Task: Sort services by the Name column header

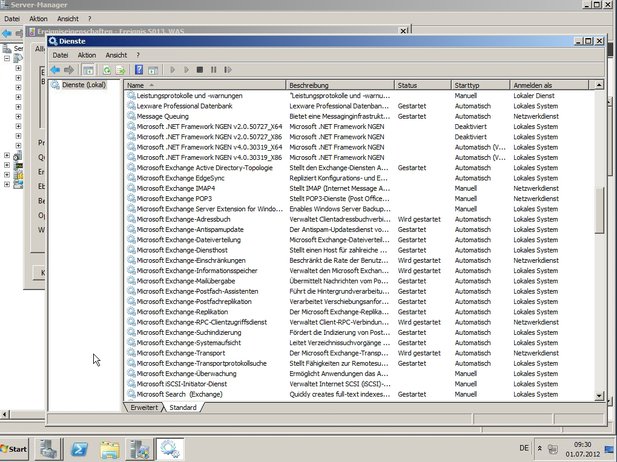Action: (x=205, y=85)
